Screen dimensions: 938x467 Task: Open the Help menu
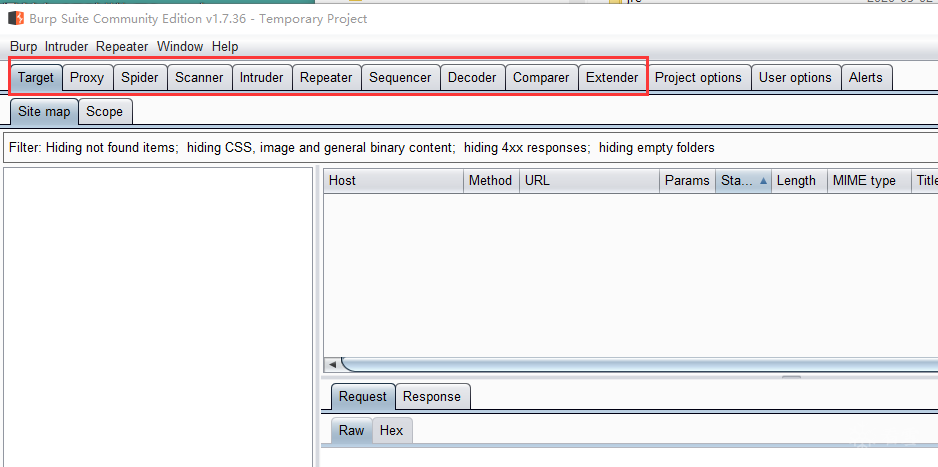pos(225,46)
